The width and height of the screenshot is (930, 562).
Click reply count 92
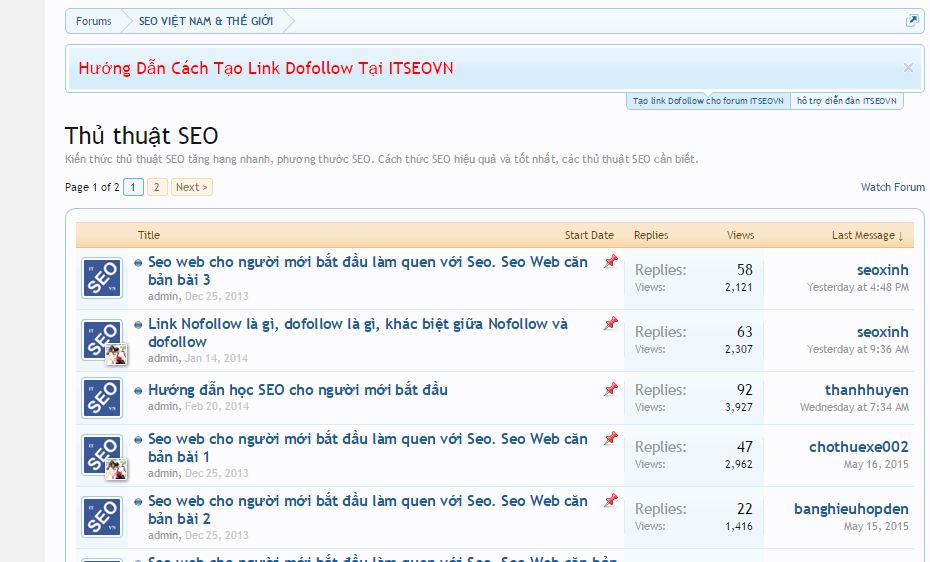click(745, 390)
